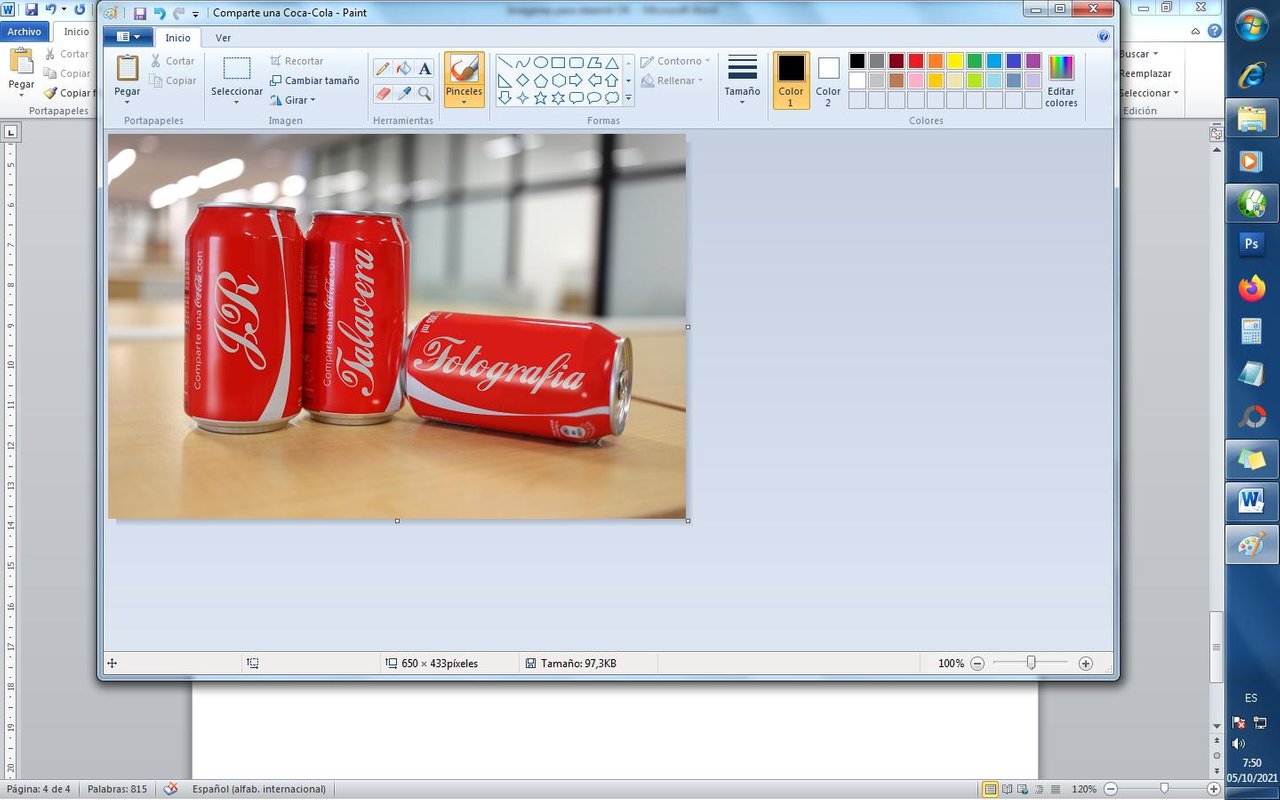Choose the Triangle shape in Formas
1280x800 pixels.
612,63
